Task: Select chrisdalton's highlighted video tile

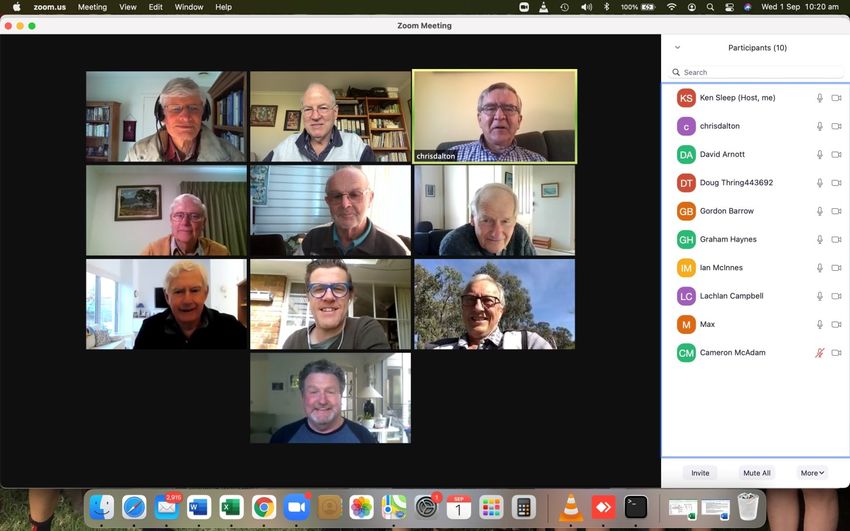Action: coord(494,116)
